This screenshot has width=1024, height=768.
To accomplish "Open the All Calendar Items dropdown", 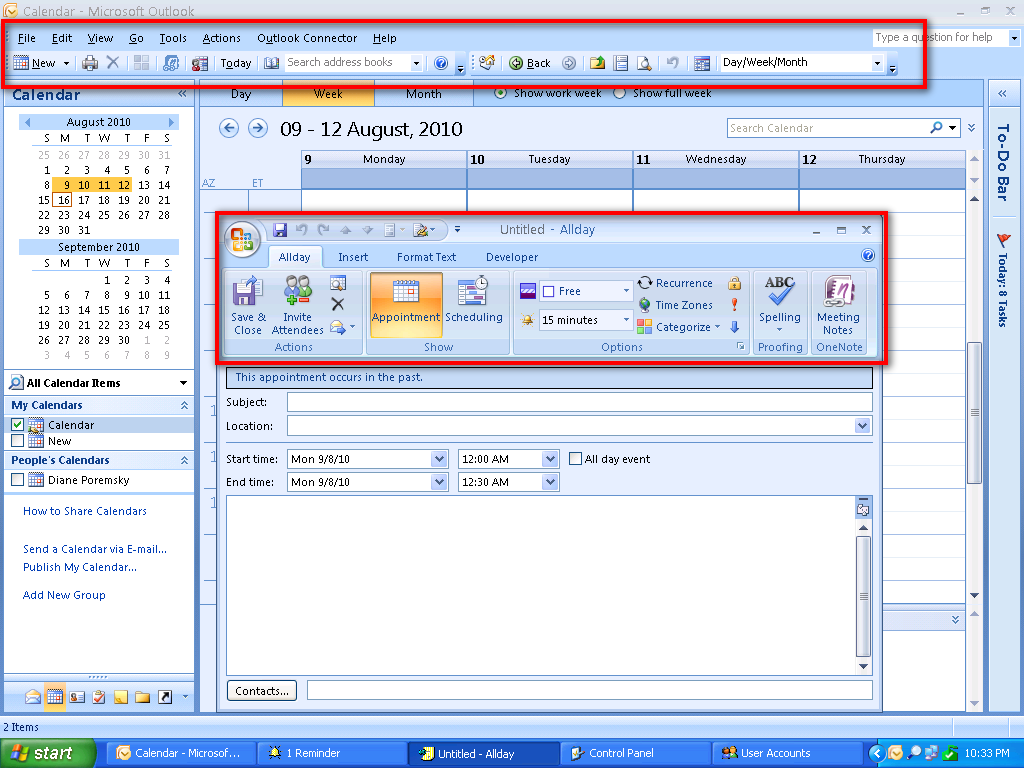I will point(183,383).
